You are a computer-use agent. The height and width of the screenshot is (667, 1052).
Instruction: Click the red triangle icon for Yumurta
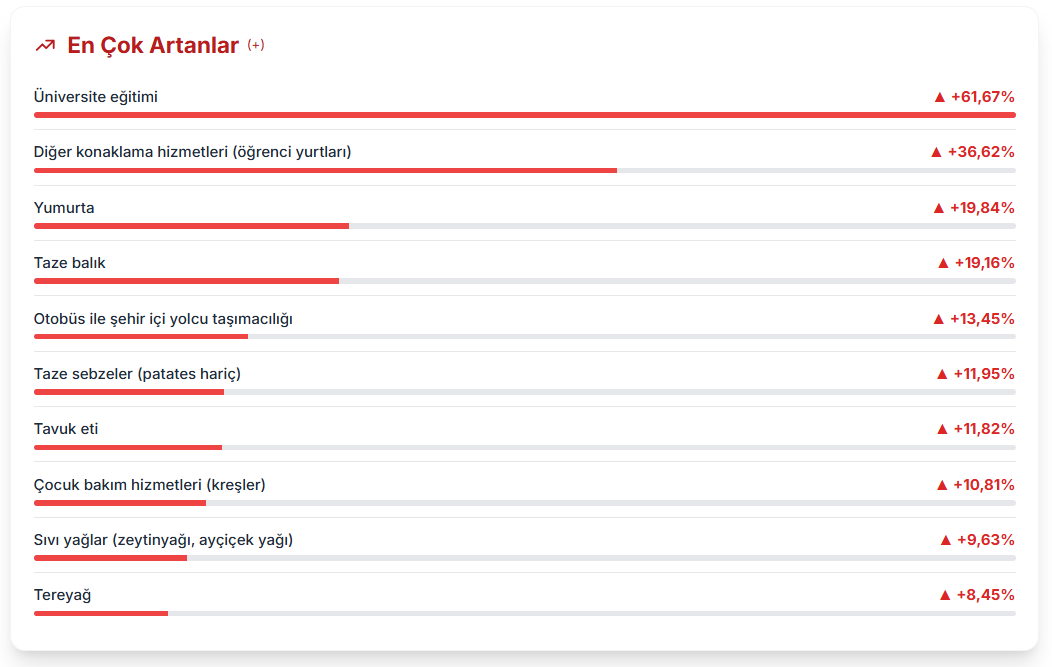pyautogui.click(x=939, y=208)
